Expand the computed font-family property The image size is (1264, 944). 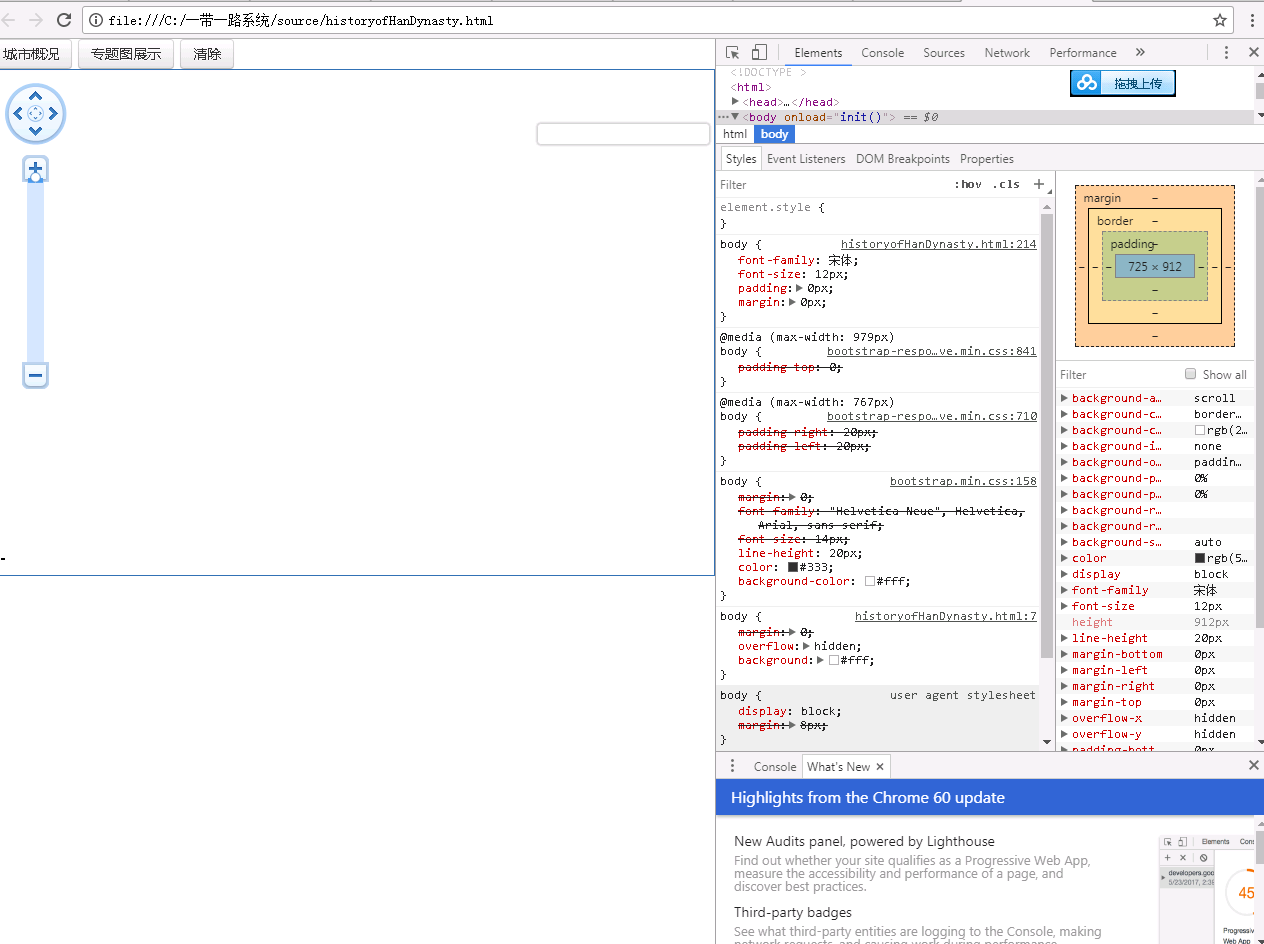[1064, 590]
